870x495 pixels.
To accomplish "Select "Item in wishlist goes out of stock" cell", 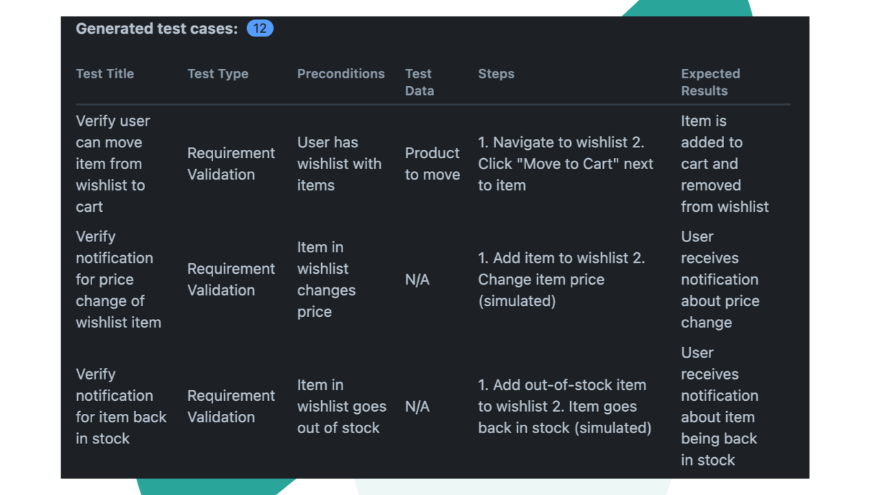I will coord(341,406).
